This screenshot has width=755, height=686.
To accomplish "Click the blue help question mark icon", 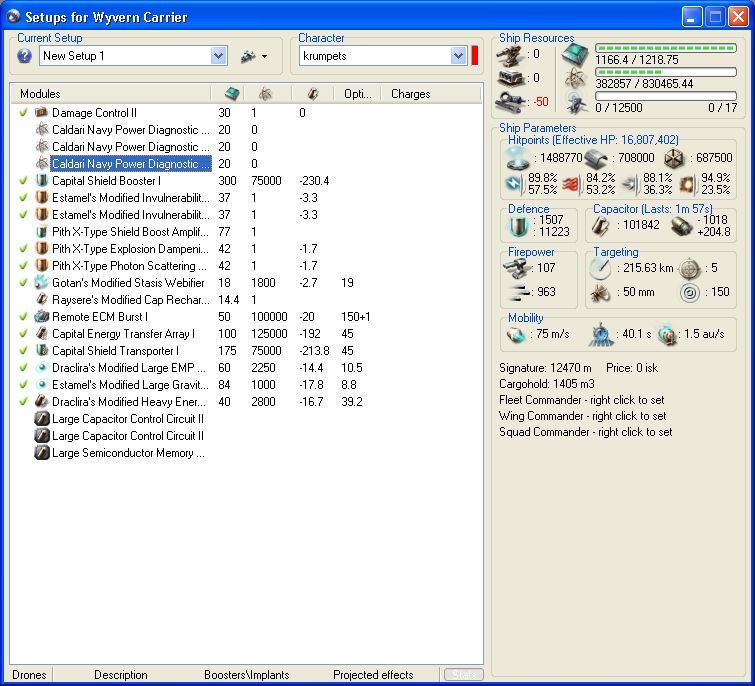I will (x=24, y=56).
